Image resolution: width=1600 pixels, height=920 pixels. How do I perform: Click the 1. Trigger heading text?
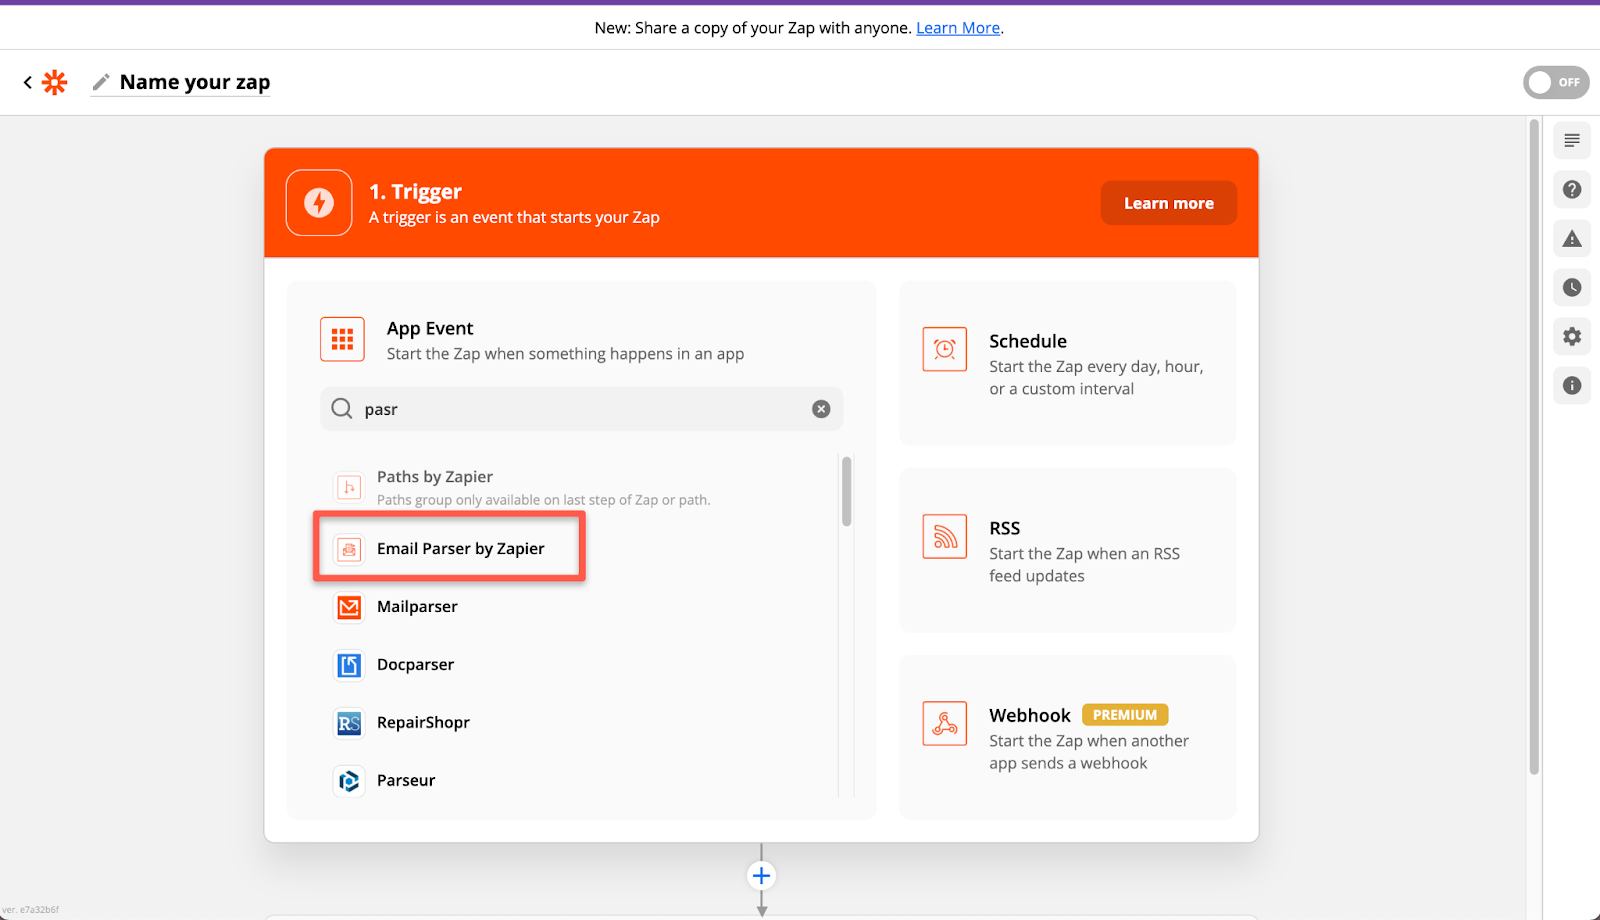415,191
